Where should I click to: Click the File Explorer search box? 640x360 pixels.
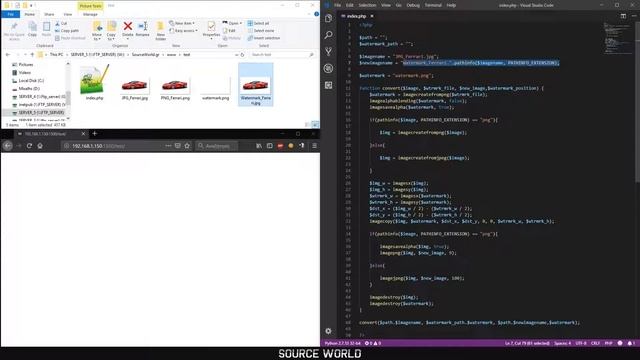pyautogui.click(x=282, y=55)
